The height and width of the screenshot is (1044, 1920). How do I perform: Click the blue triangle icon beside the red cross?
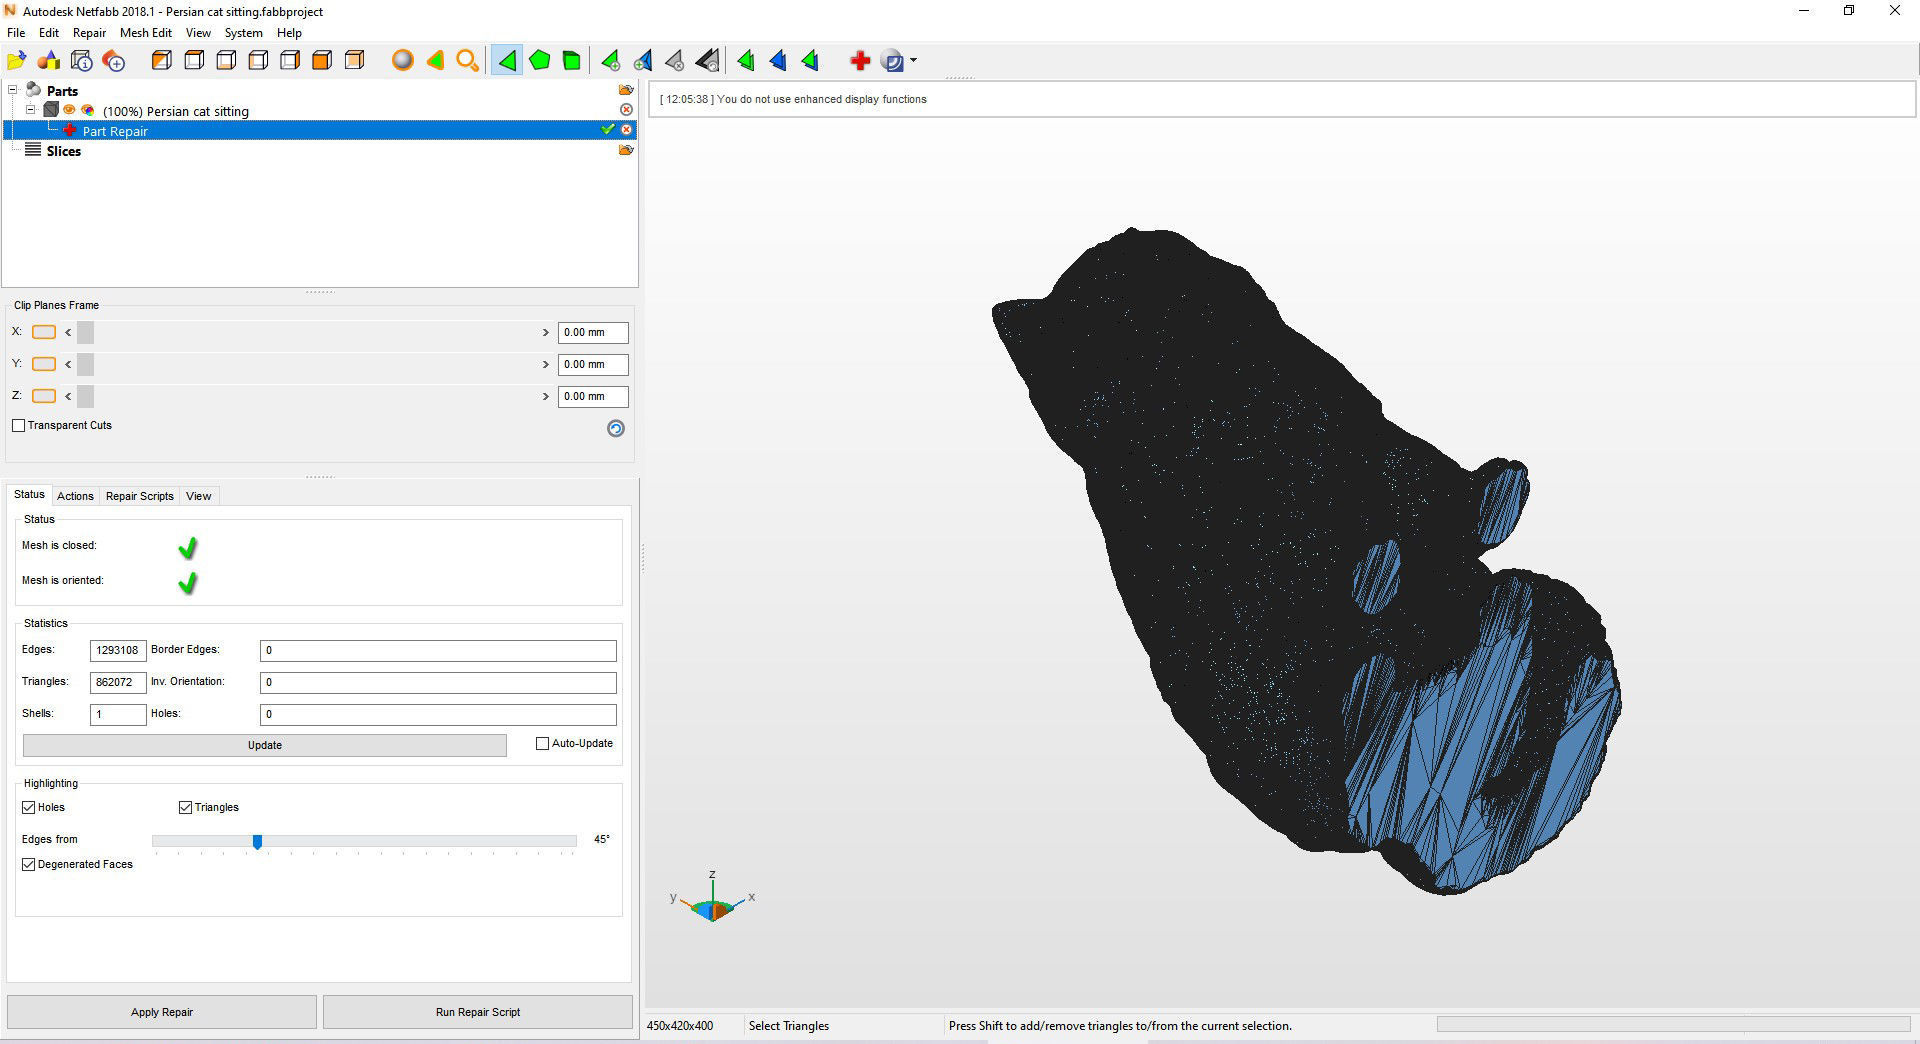tap(777, 61)
